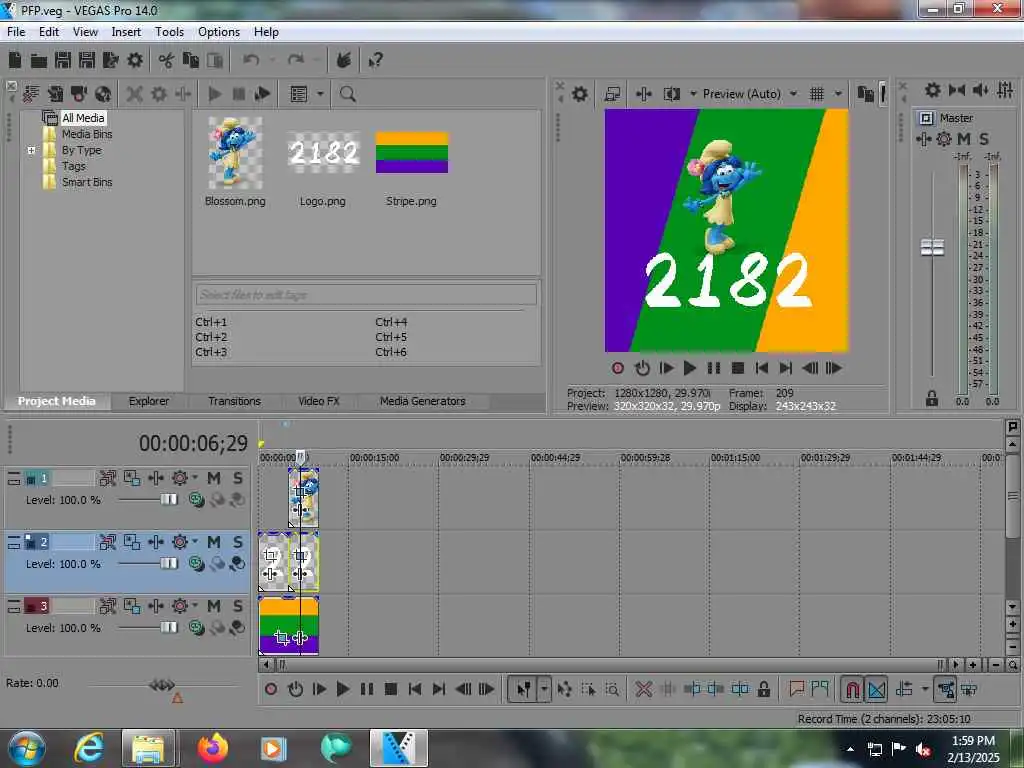Click the What's This help icon
This screenshot has width=1024, height=768.
pos(376,61)
